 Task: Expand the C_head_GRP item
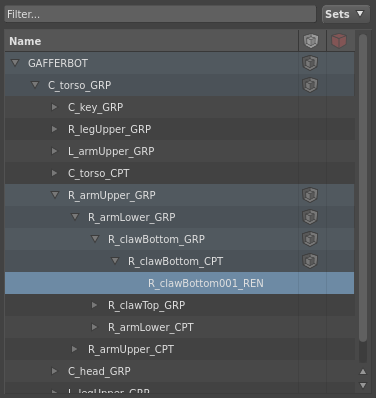54,371
